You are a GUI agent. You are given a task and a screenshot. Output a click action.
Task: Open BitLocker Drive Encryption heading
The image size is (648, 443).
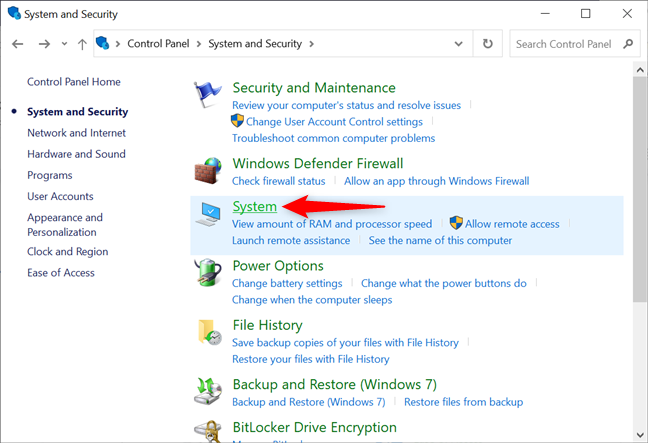pos(314,427)
